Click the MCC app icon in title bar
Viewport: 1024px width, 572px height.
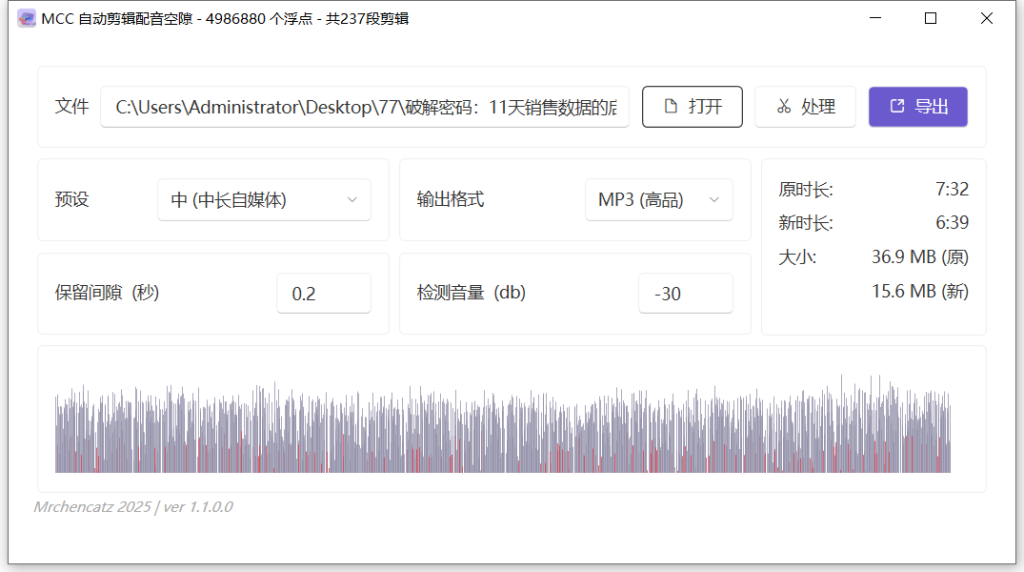[x=26, y=18]
